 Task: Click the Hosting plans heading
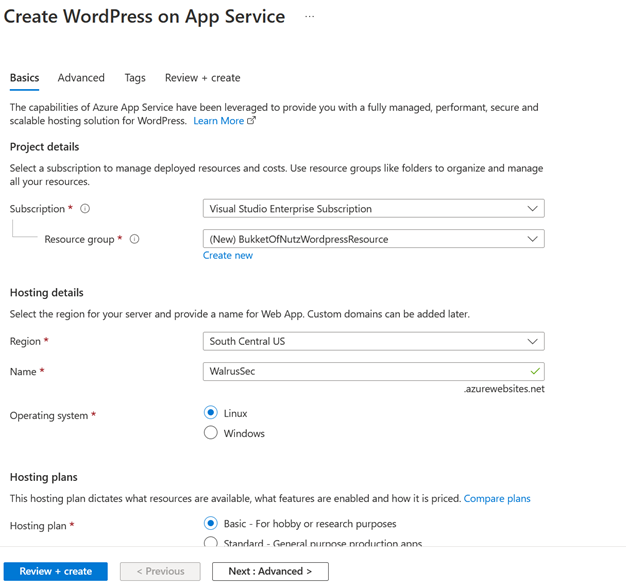tap(44, 477)
